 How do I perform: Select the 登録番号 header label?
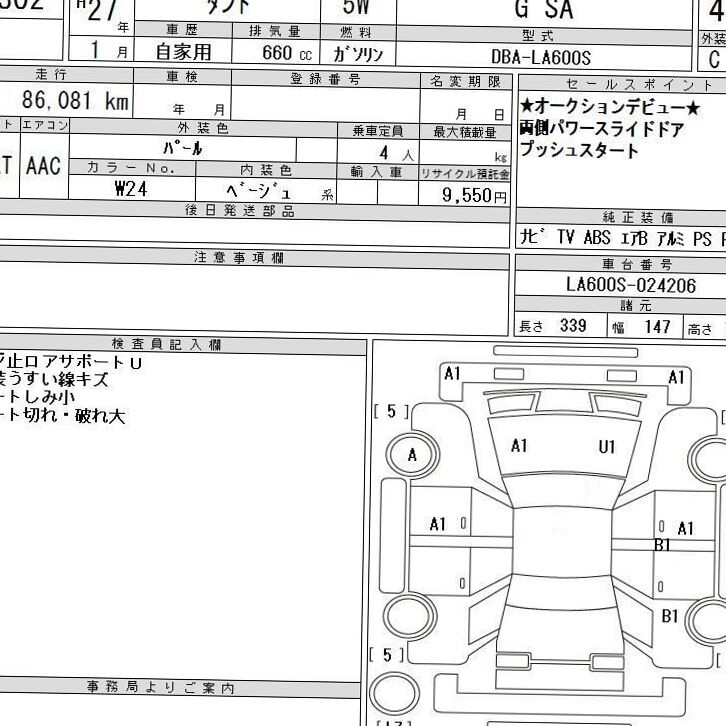tap(325, 79)
